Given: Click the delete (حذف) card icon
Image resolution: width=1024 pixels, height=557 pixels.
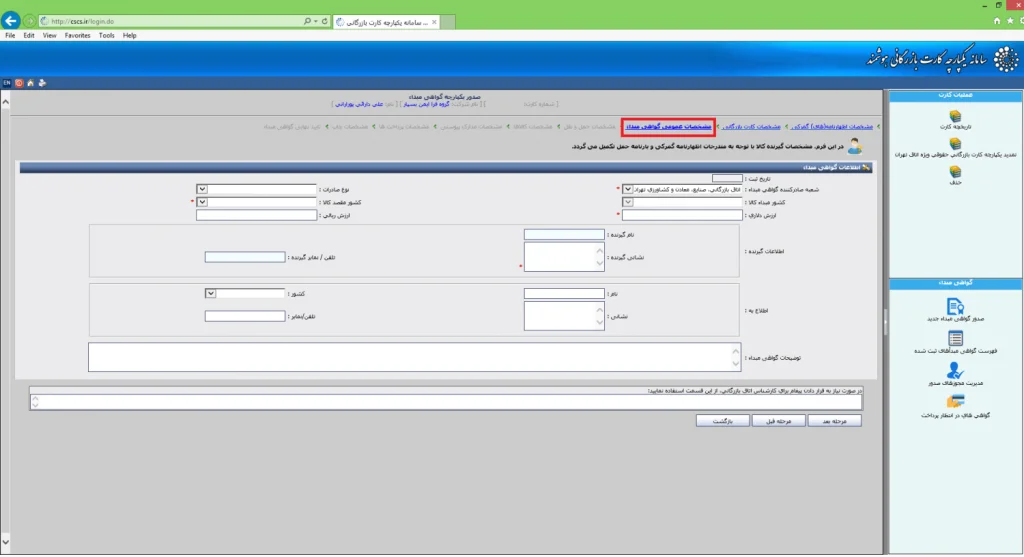Looking at the screenshot, I should pyautogui.click(x=955, y=172).
